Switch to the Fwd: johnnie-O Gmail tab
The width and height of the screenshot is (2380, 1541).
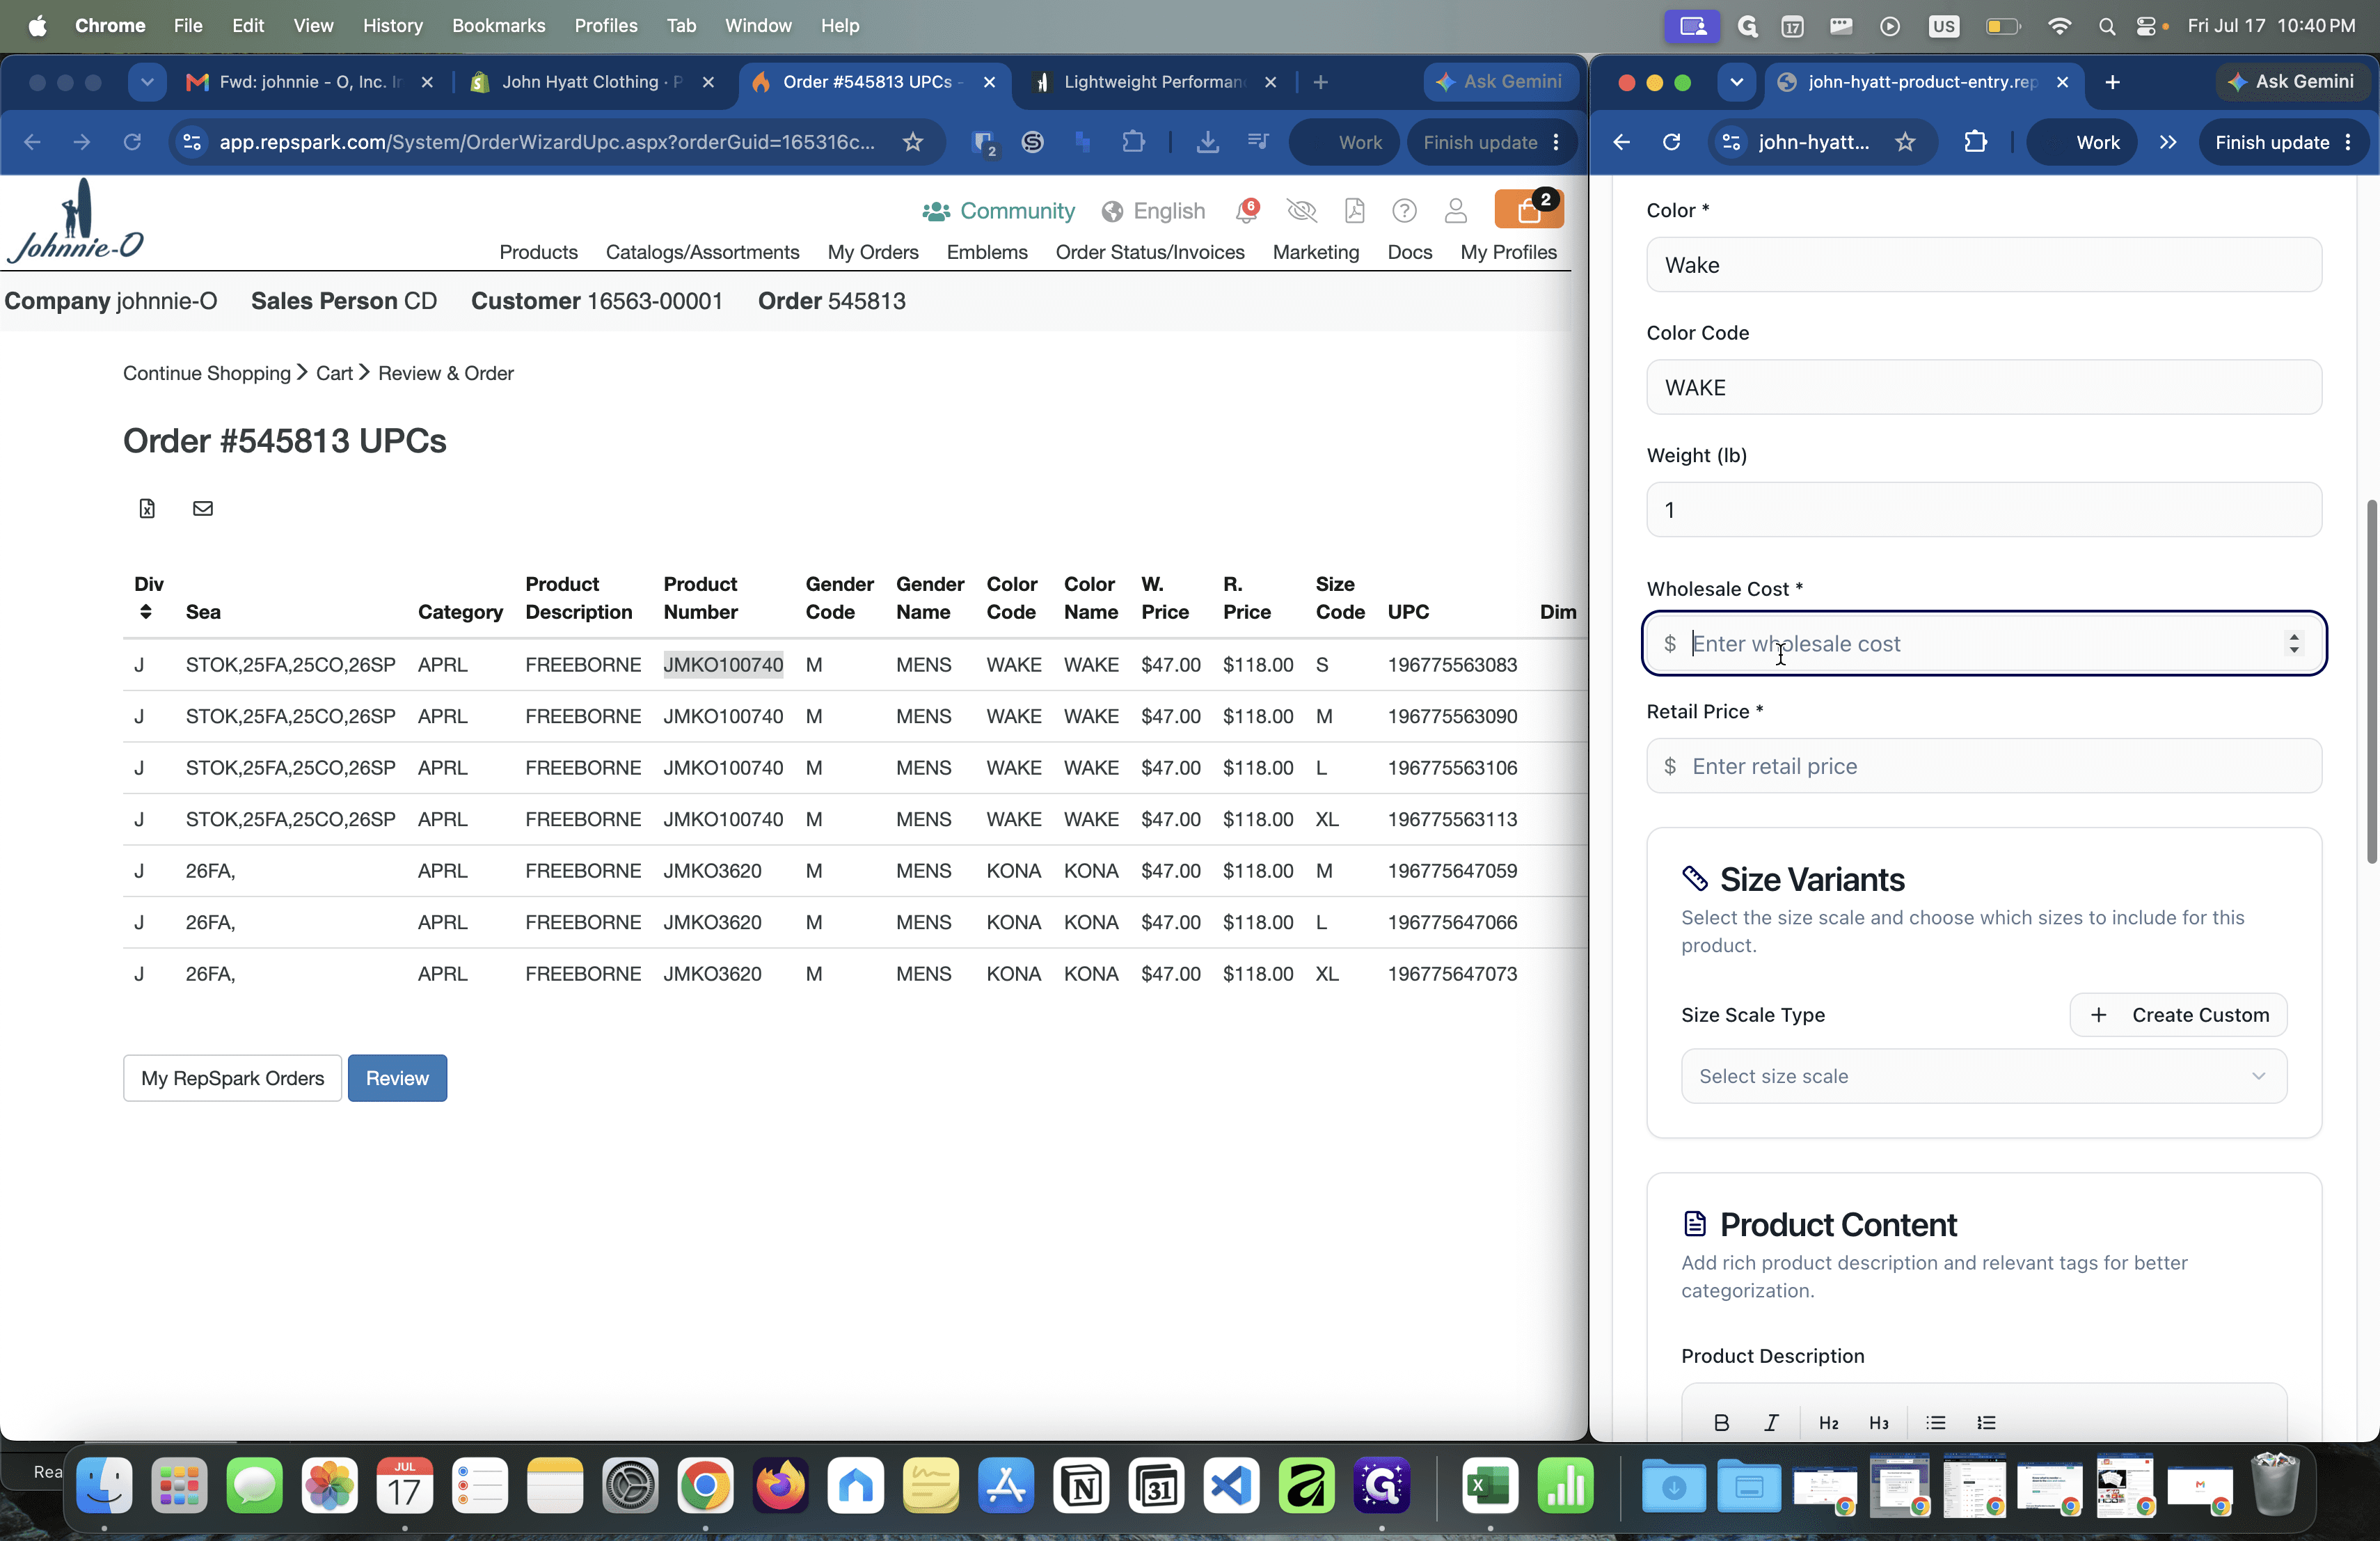point(311,82)
